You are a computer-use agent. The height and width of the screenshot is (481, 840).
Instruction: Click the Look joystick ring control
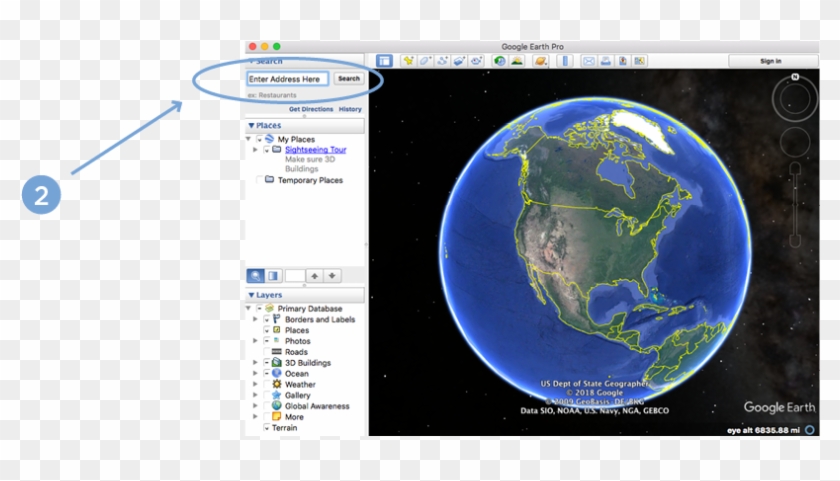click(795, 100)
